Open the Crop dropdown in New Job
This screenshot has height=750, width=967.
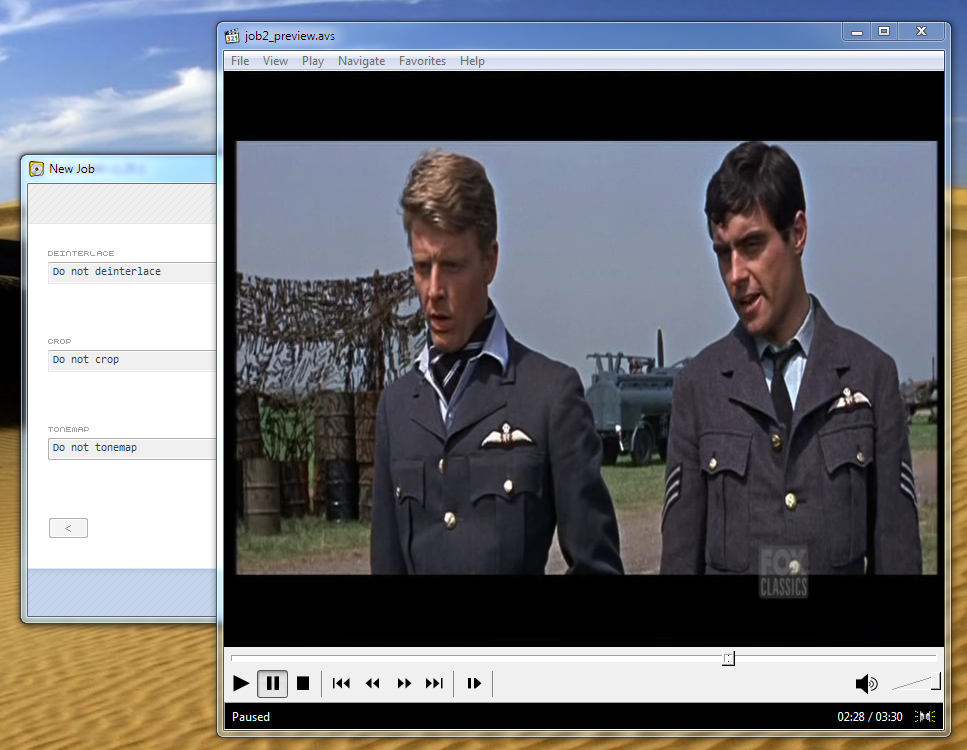coord(132,360)
